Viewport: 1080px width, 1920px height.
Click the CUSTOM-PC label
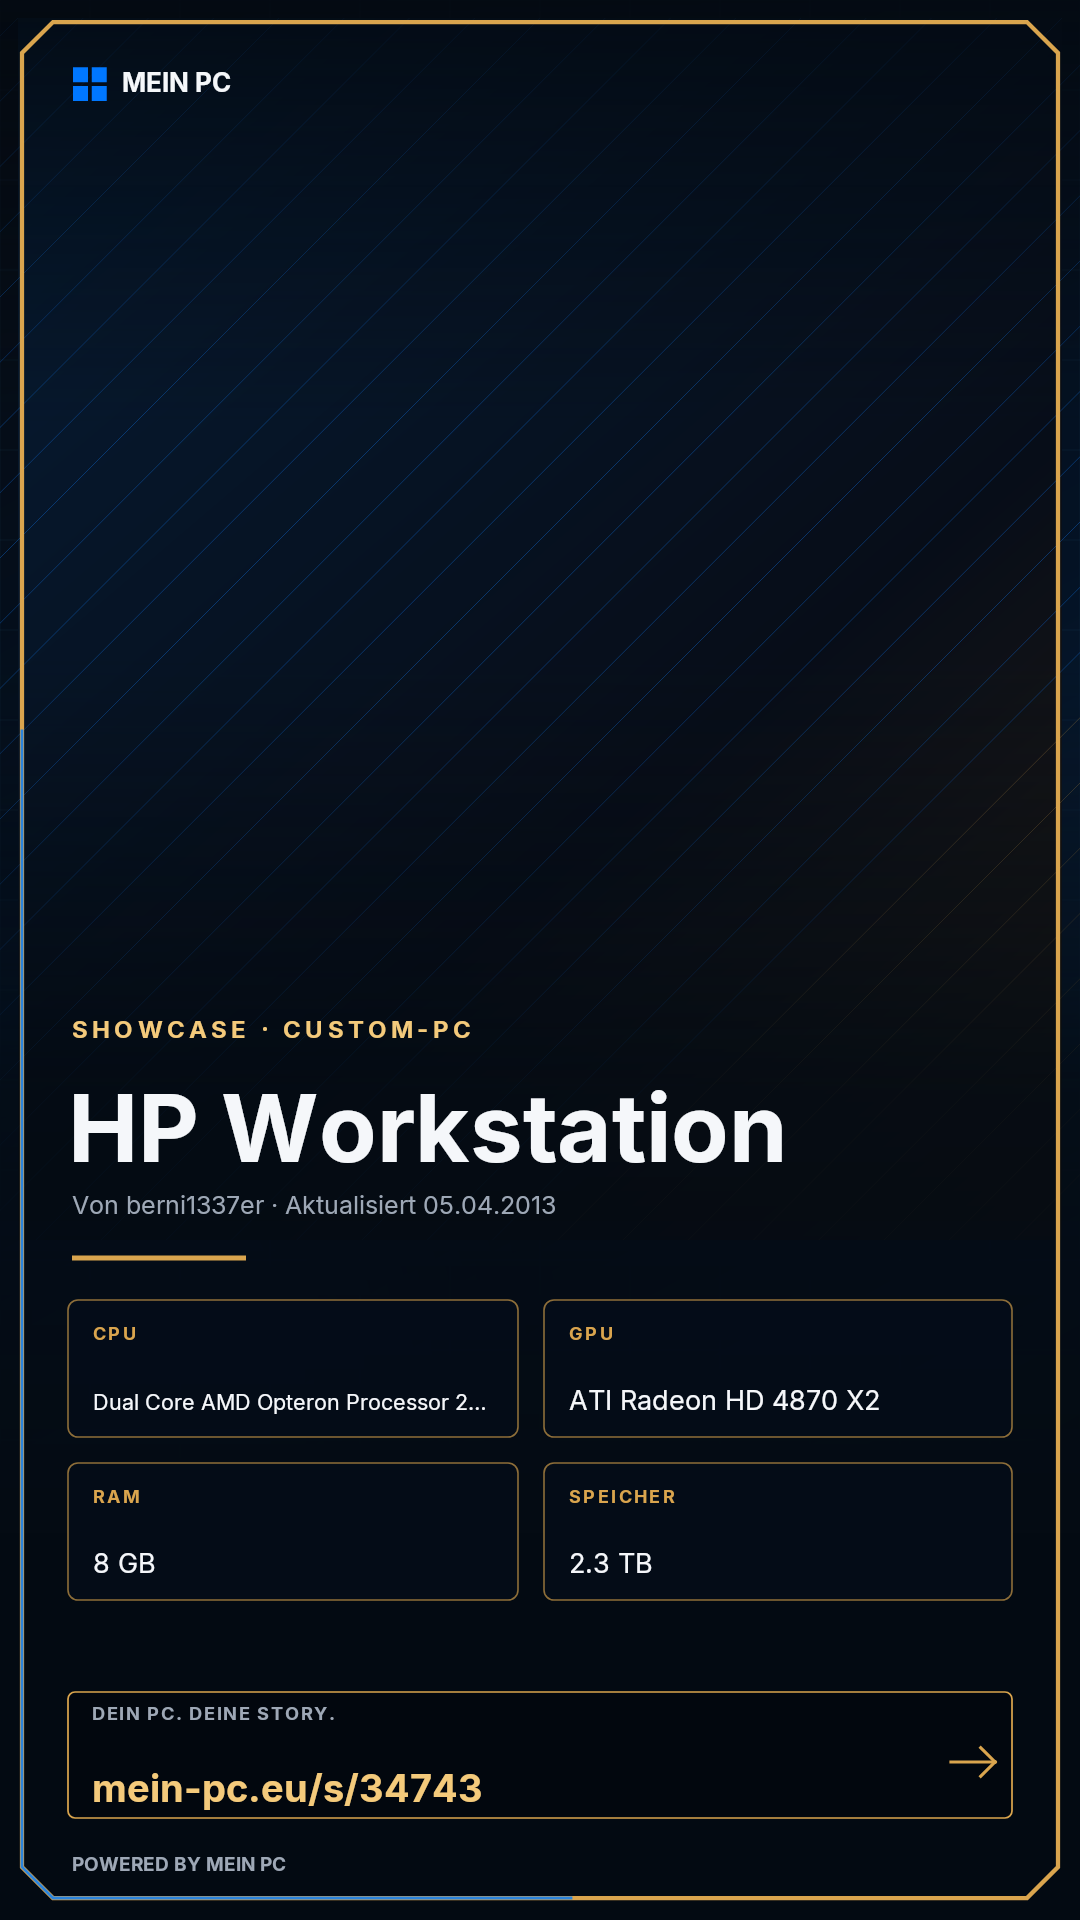pyautogui.click(x=378, y=1030)
